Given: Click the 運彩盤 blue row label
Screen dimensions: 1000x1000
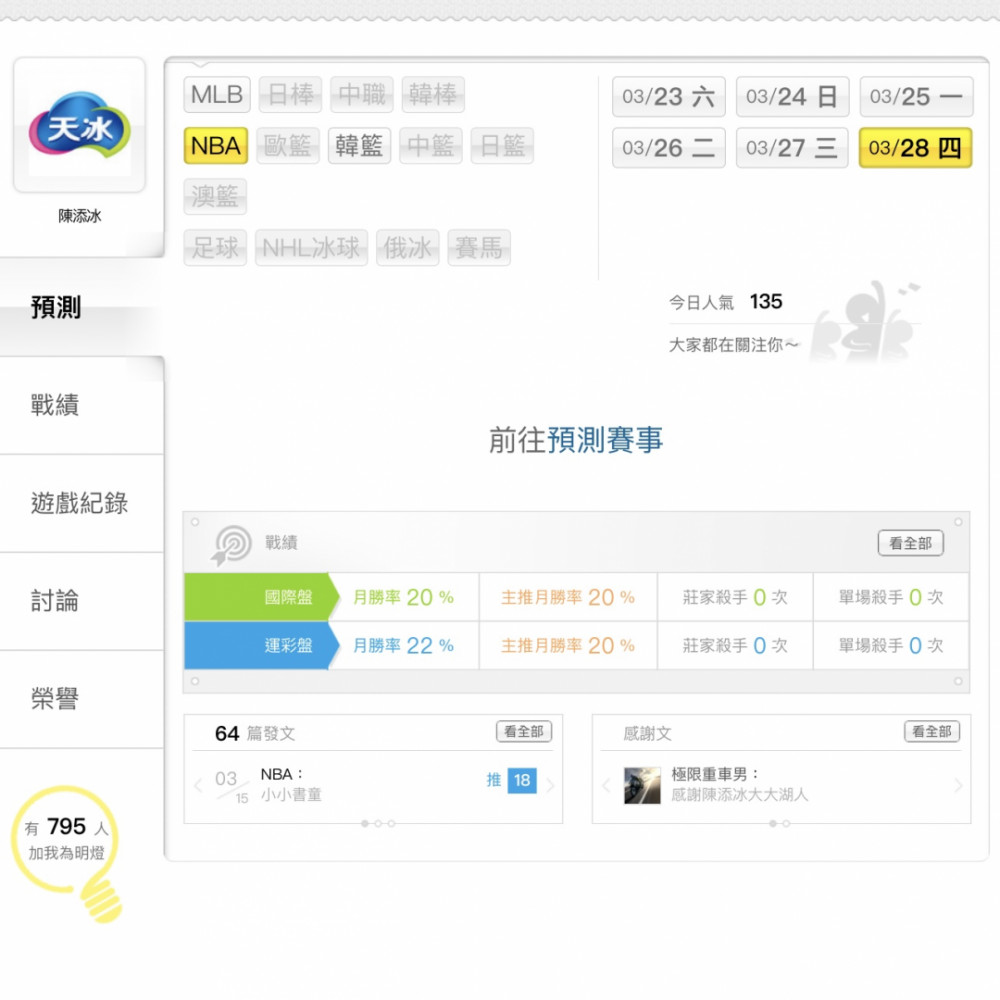Looking at the screenshot, I should (261, 645).
